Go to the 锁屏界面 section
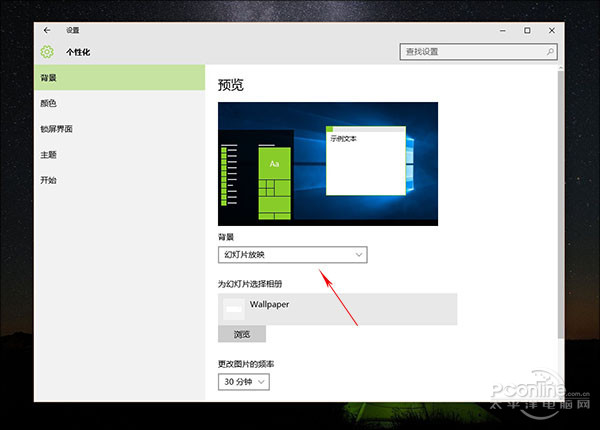 coord(119,129)
